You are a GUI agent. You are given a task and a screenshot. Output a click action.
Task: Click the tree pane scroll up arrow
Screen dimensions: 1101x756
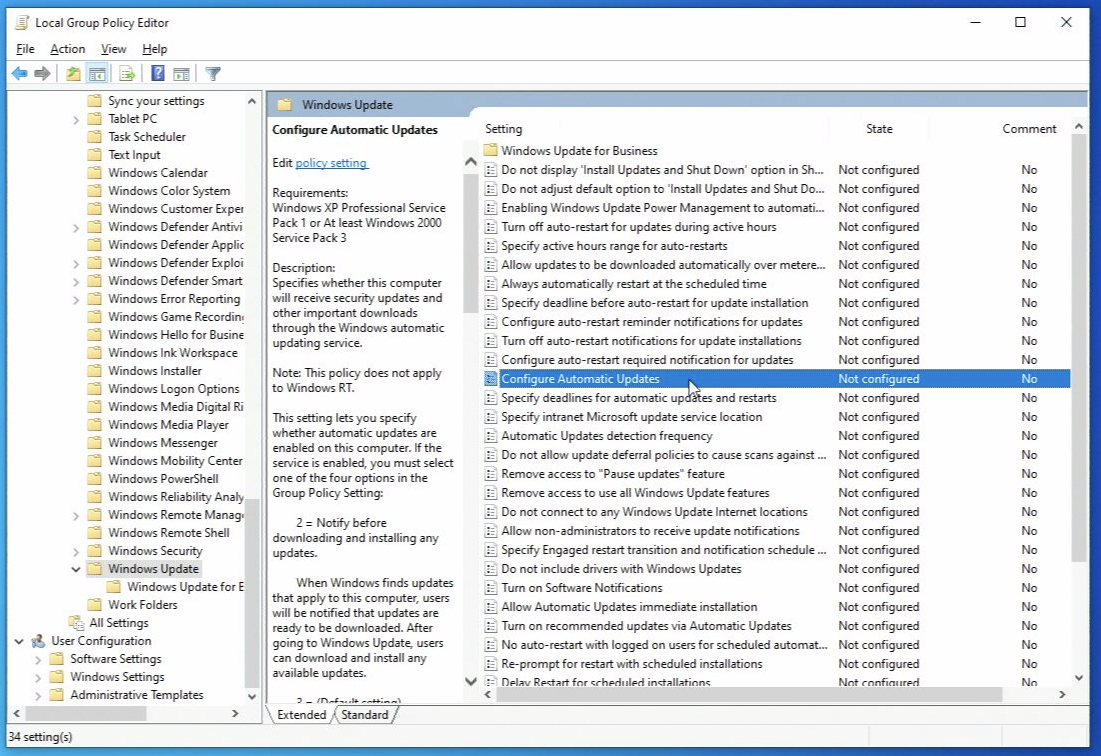[251, 101]
